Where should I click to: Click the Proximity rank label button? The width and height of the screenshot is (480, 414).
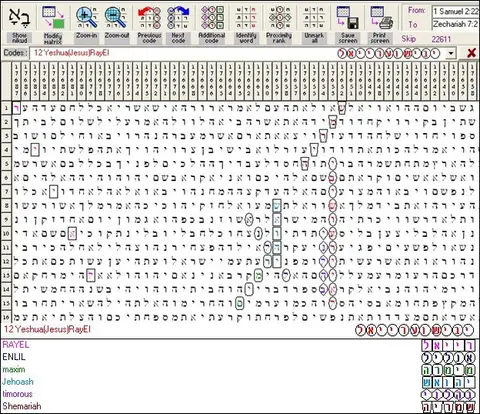[279, 38]
